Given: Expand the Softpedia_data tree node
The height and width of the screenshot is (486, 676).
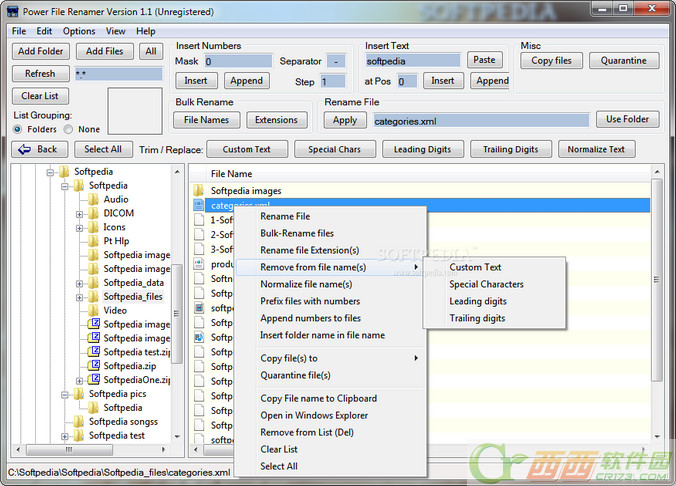Looking at the screenshot, I should tap(80, 283).
